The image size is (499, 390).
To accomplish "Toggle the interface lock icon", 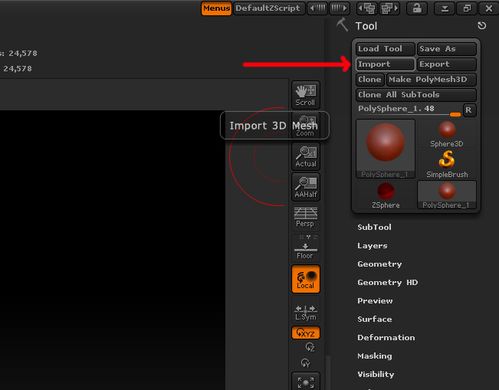I will click(417, 8).
